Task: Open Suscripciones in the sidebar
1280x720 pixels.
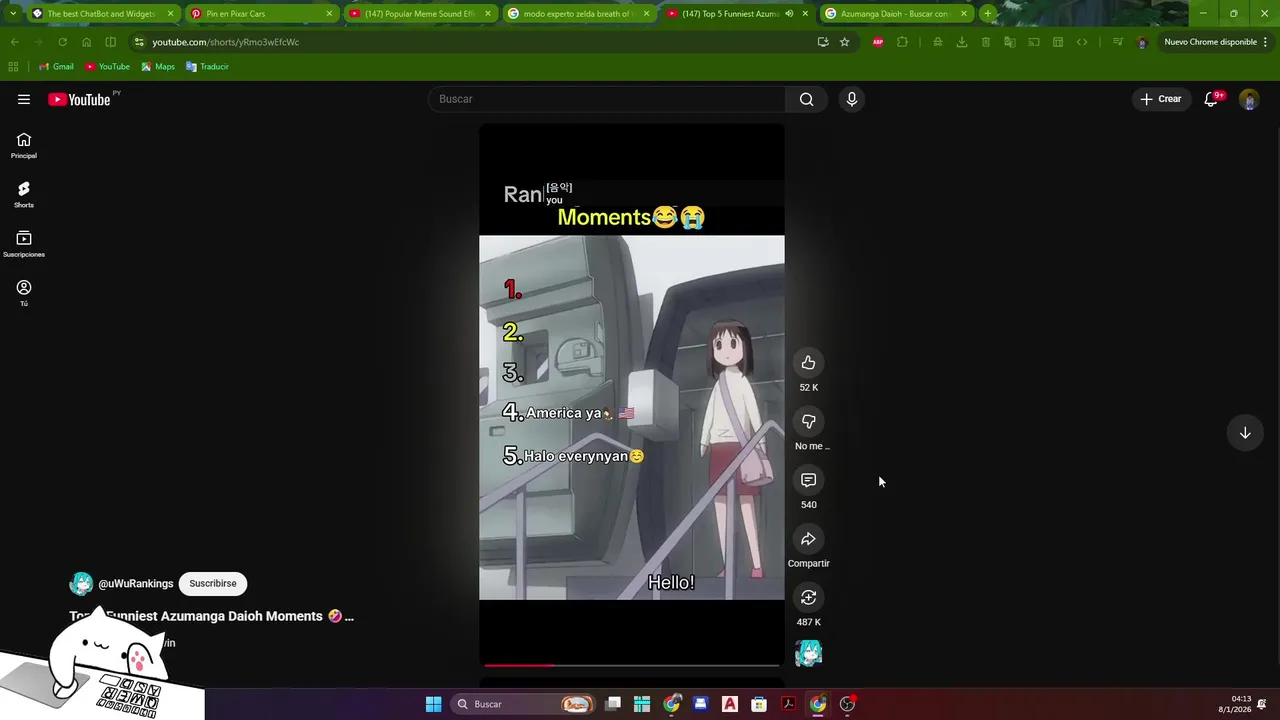Action: click(x=24, y=244)
